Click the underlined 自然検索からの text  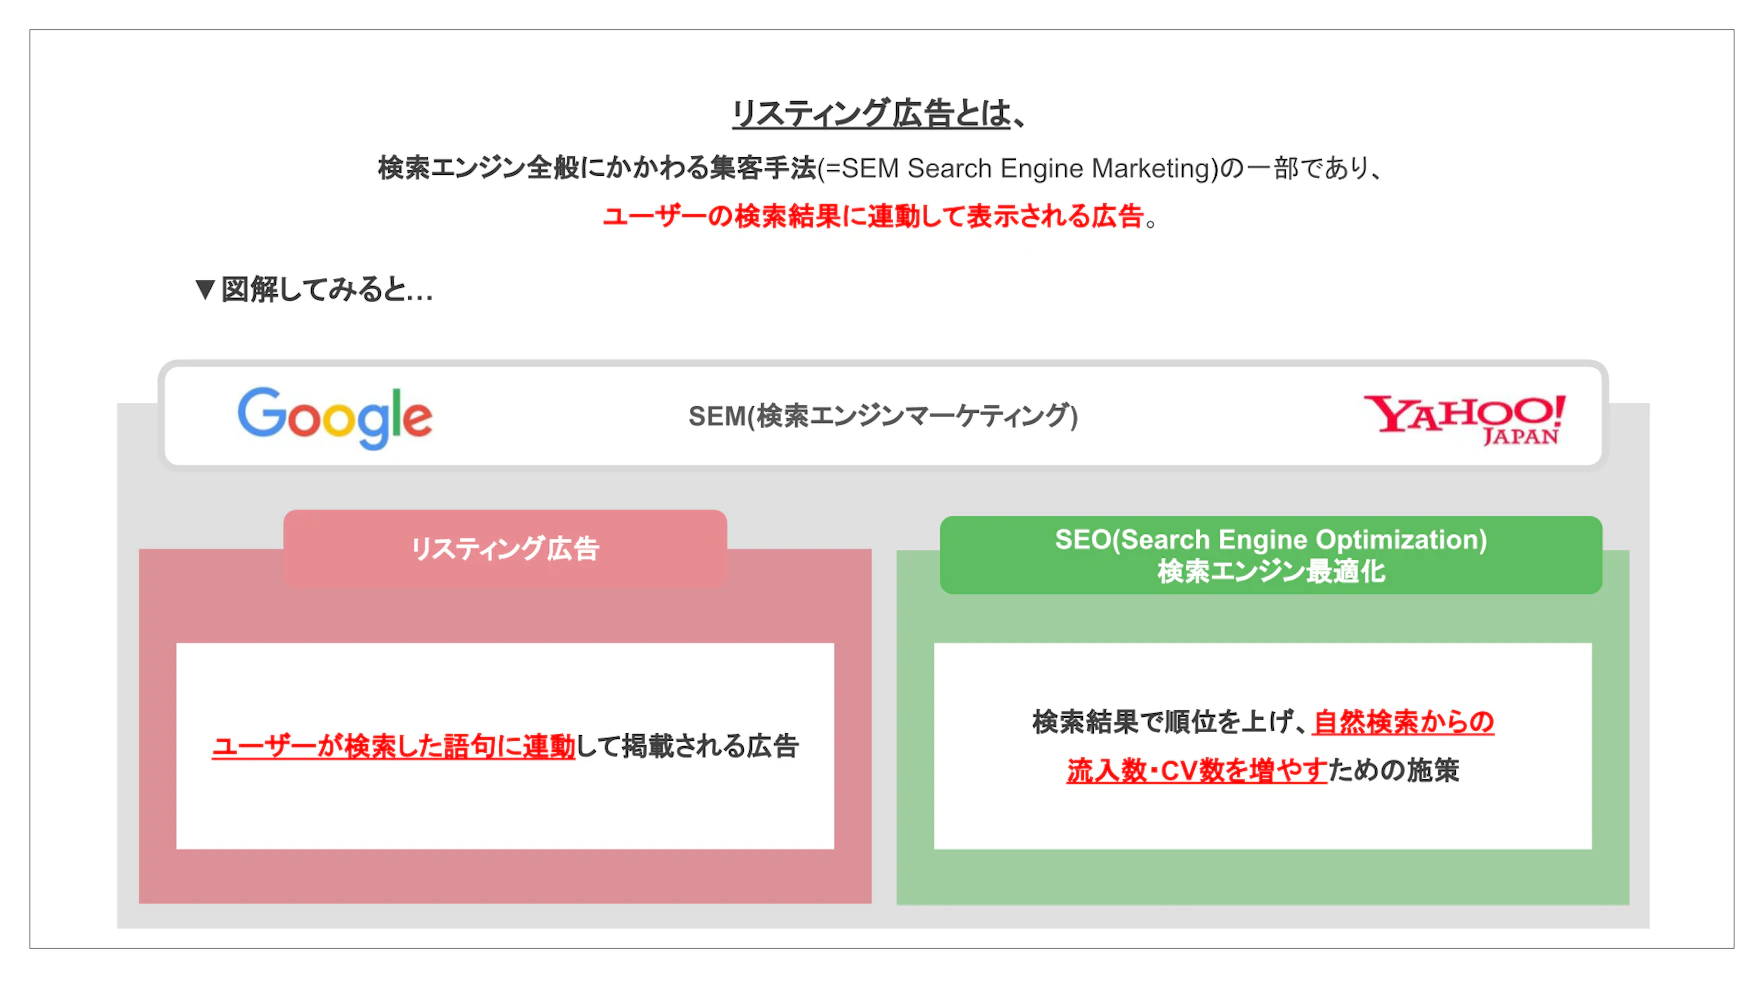[x=1403, y=722]
